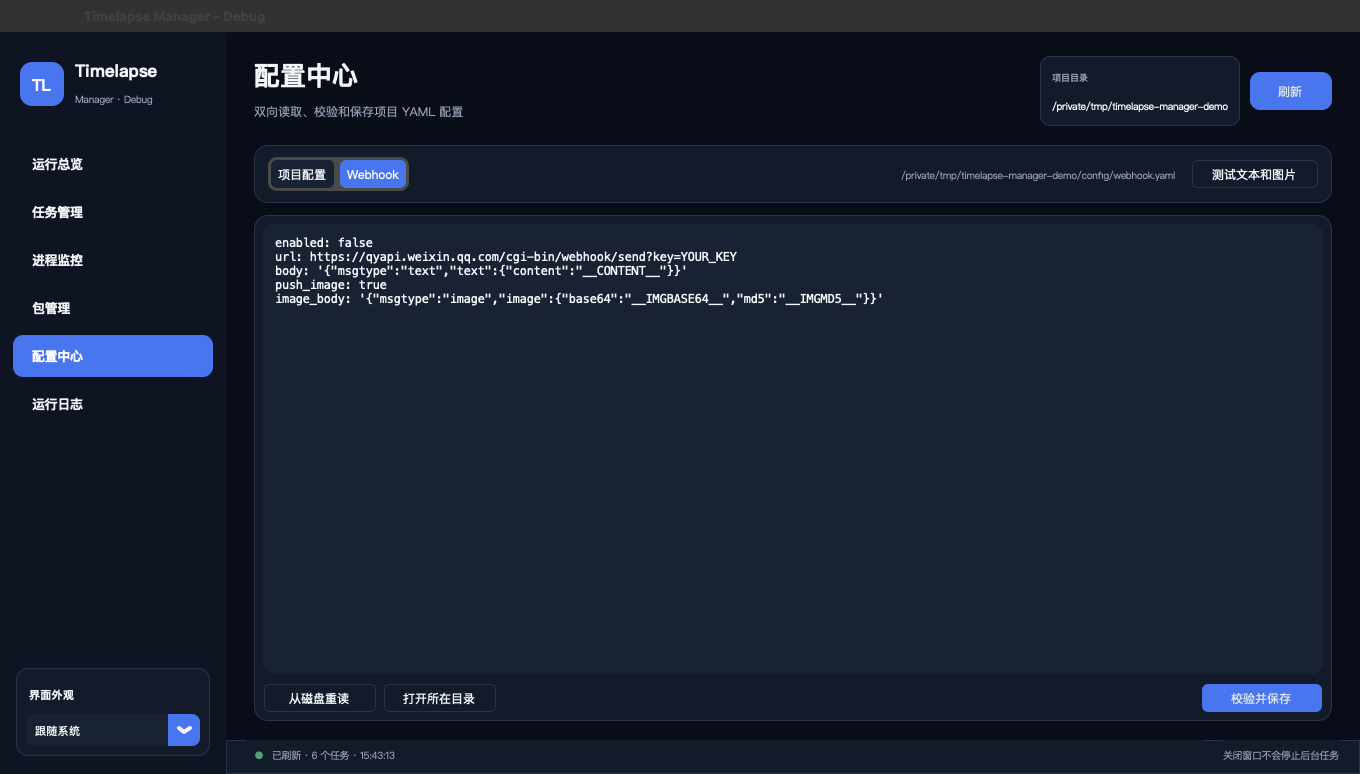This screenshot has height=774, width=1360.
Task: Open 进程监控 in the sidebar
Action: pos(113,260)
